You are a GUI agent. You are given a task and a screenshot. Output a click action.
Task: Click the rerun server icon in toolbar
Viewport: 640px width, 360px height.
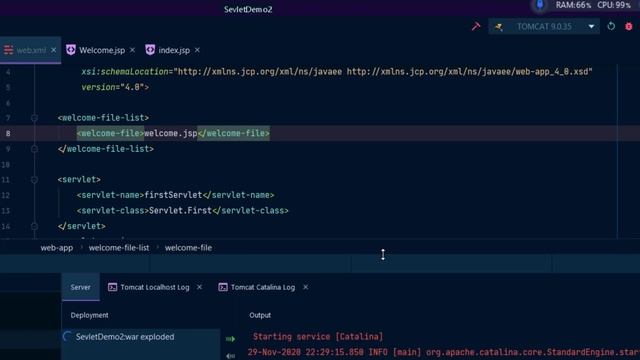pos(611,27)
